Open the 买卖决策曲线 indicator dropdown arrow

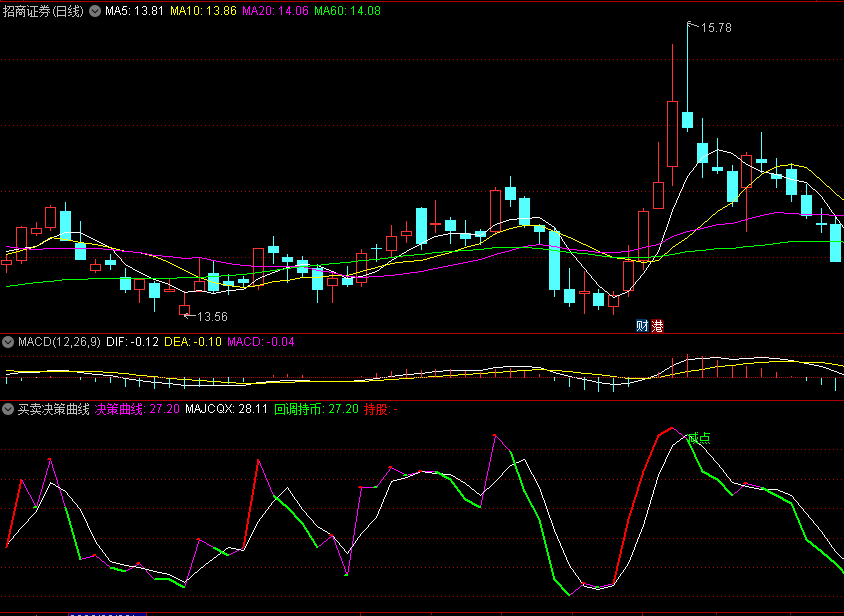point(8,409)
